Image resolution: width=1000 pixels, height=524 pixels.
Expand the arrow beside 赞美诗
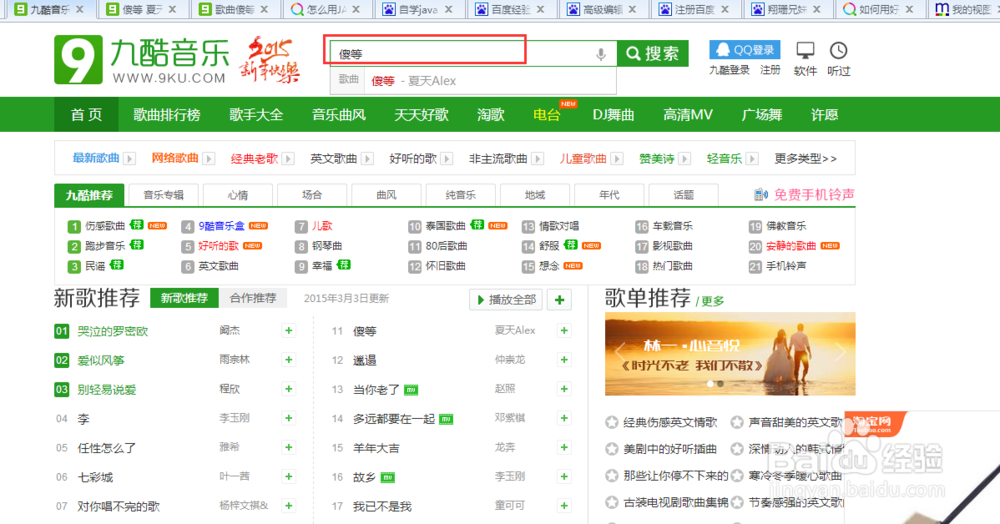pyautogui.click(x=684, y=159)
